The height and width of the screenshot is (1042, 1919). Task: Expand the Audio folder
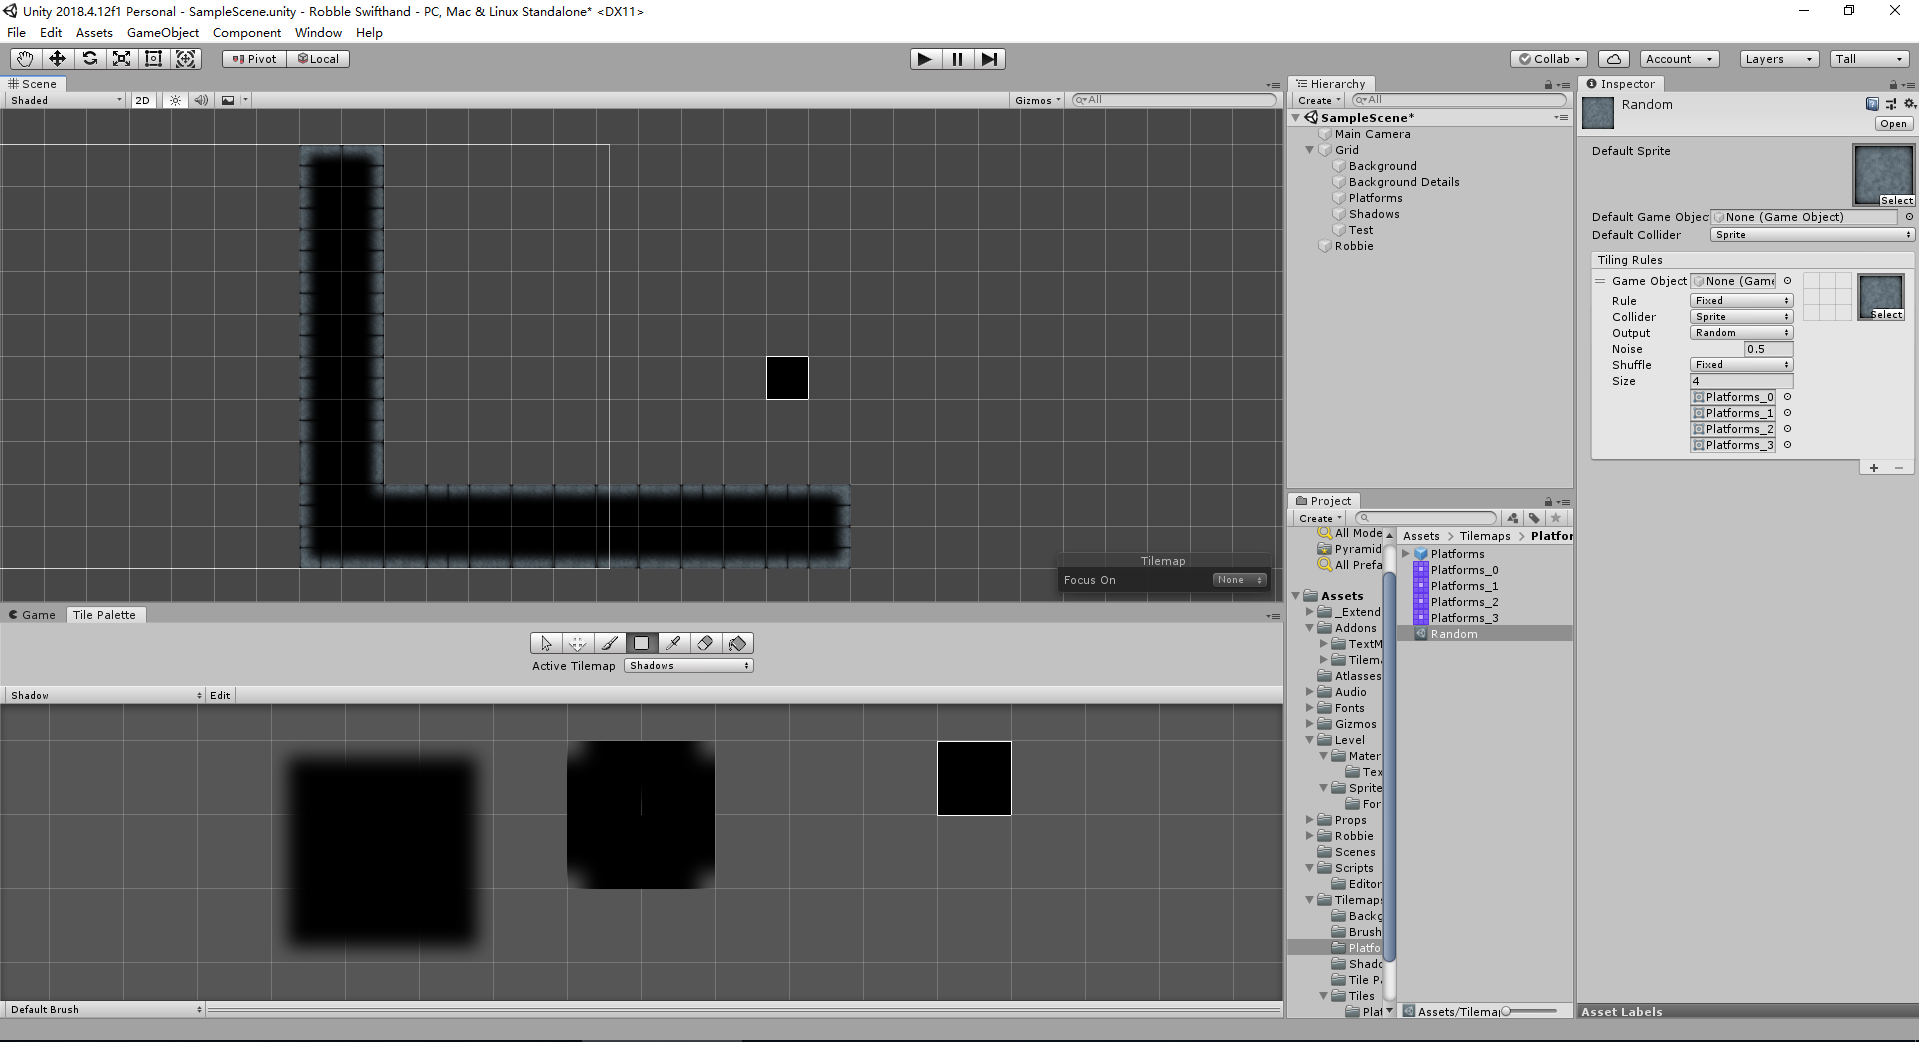click(x=1309, y=692)
